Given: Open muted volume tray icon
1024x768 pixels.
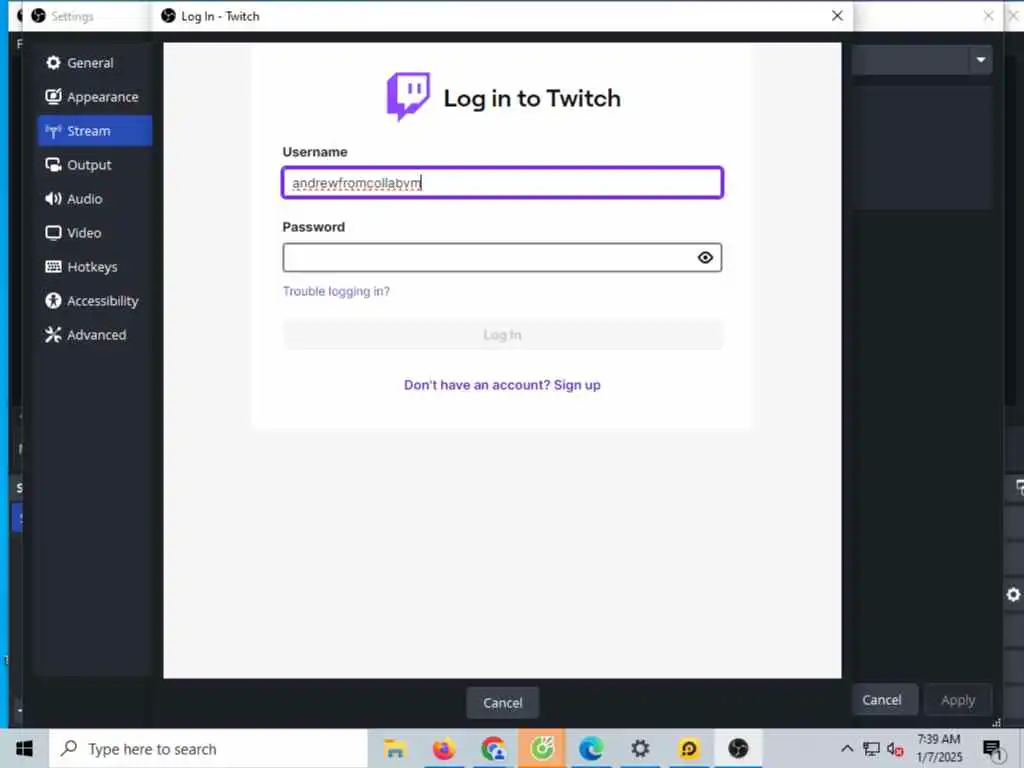Looking at the screenshot, I should 895,749.
